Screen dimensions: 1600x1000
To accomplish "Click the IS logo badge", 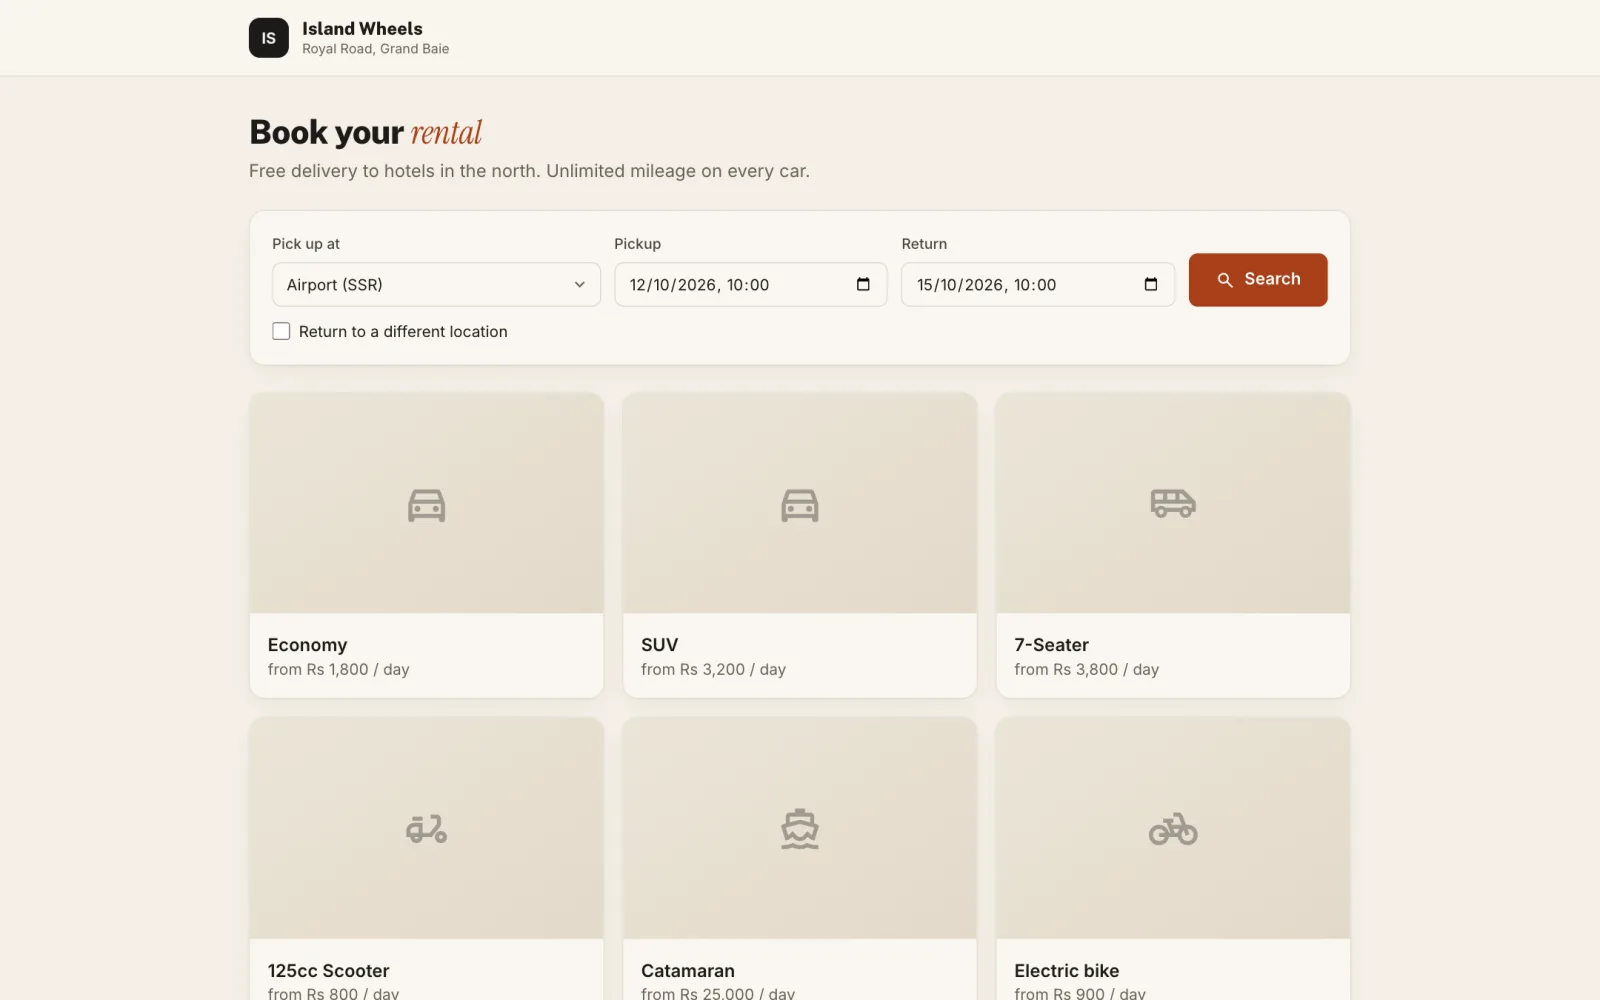I will pyautogui.click(x=268, y=38).
